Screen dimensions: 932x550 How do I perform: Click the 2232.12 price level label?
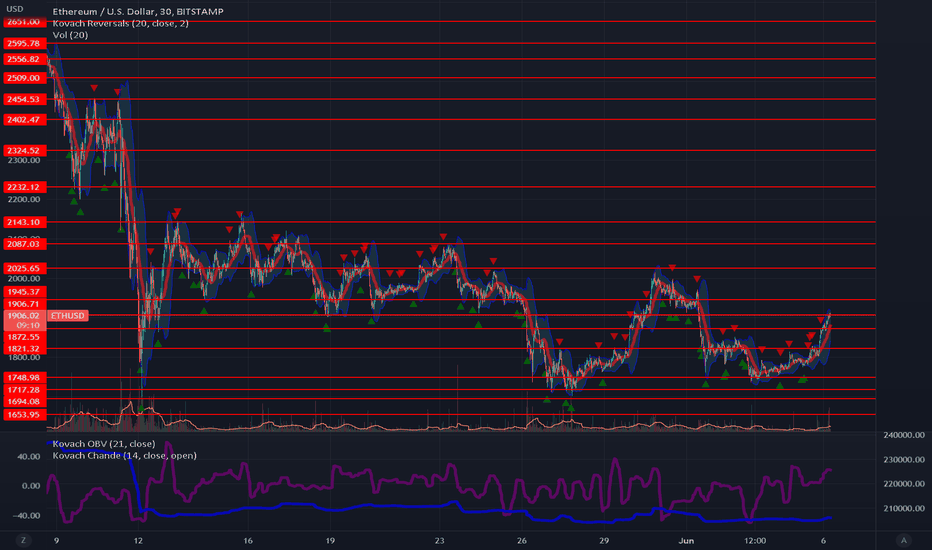point(24,187)
